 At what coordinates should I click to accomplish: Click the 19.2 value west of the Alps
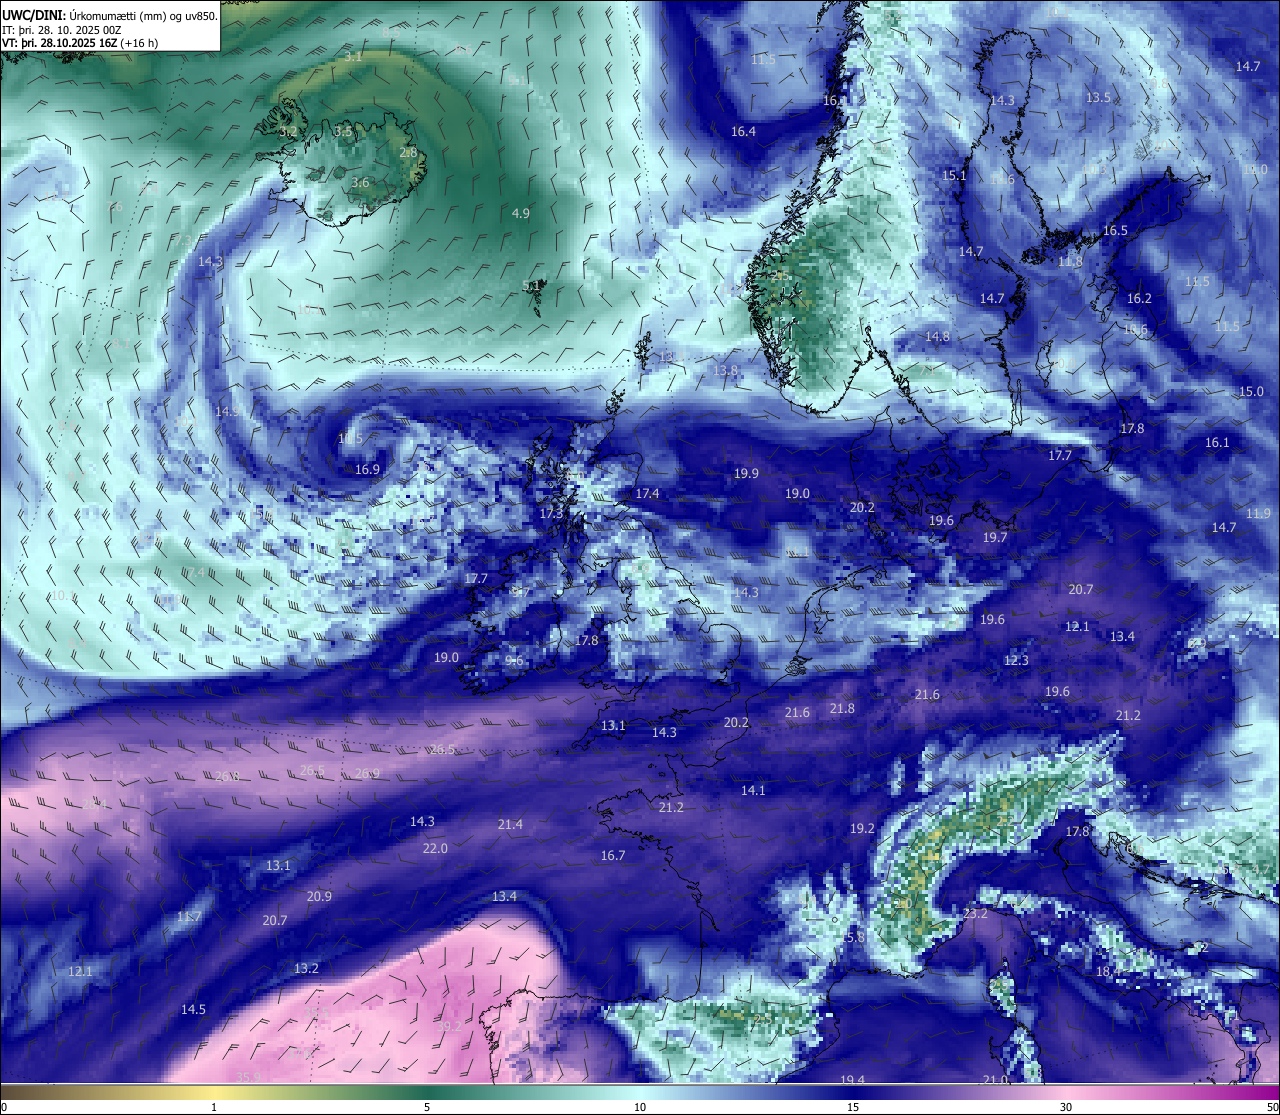(862, 828)
